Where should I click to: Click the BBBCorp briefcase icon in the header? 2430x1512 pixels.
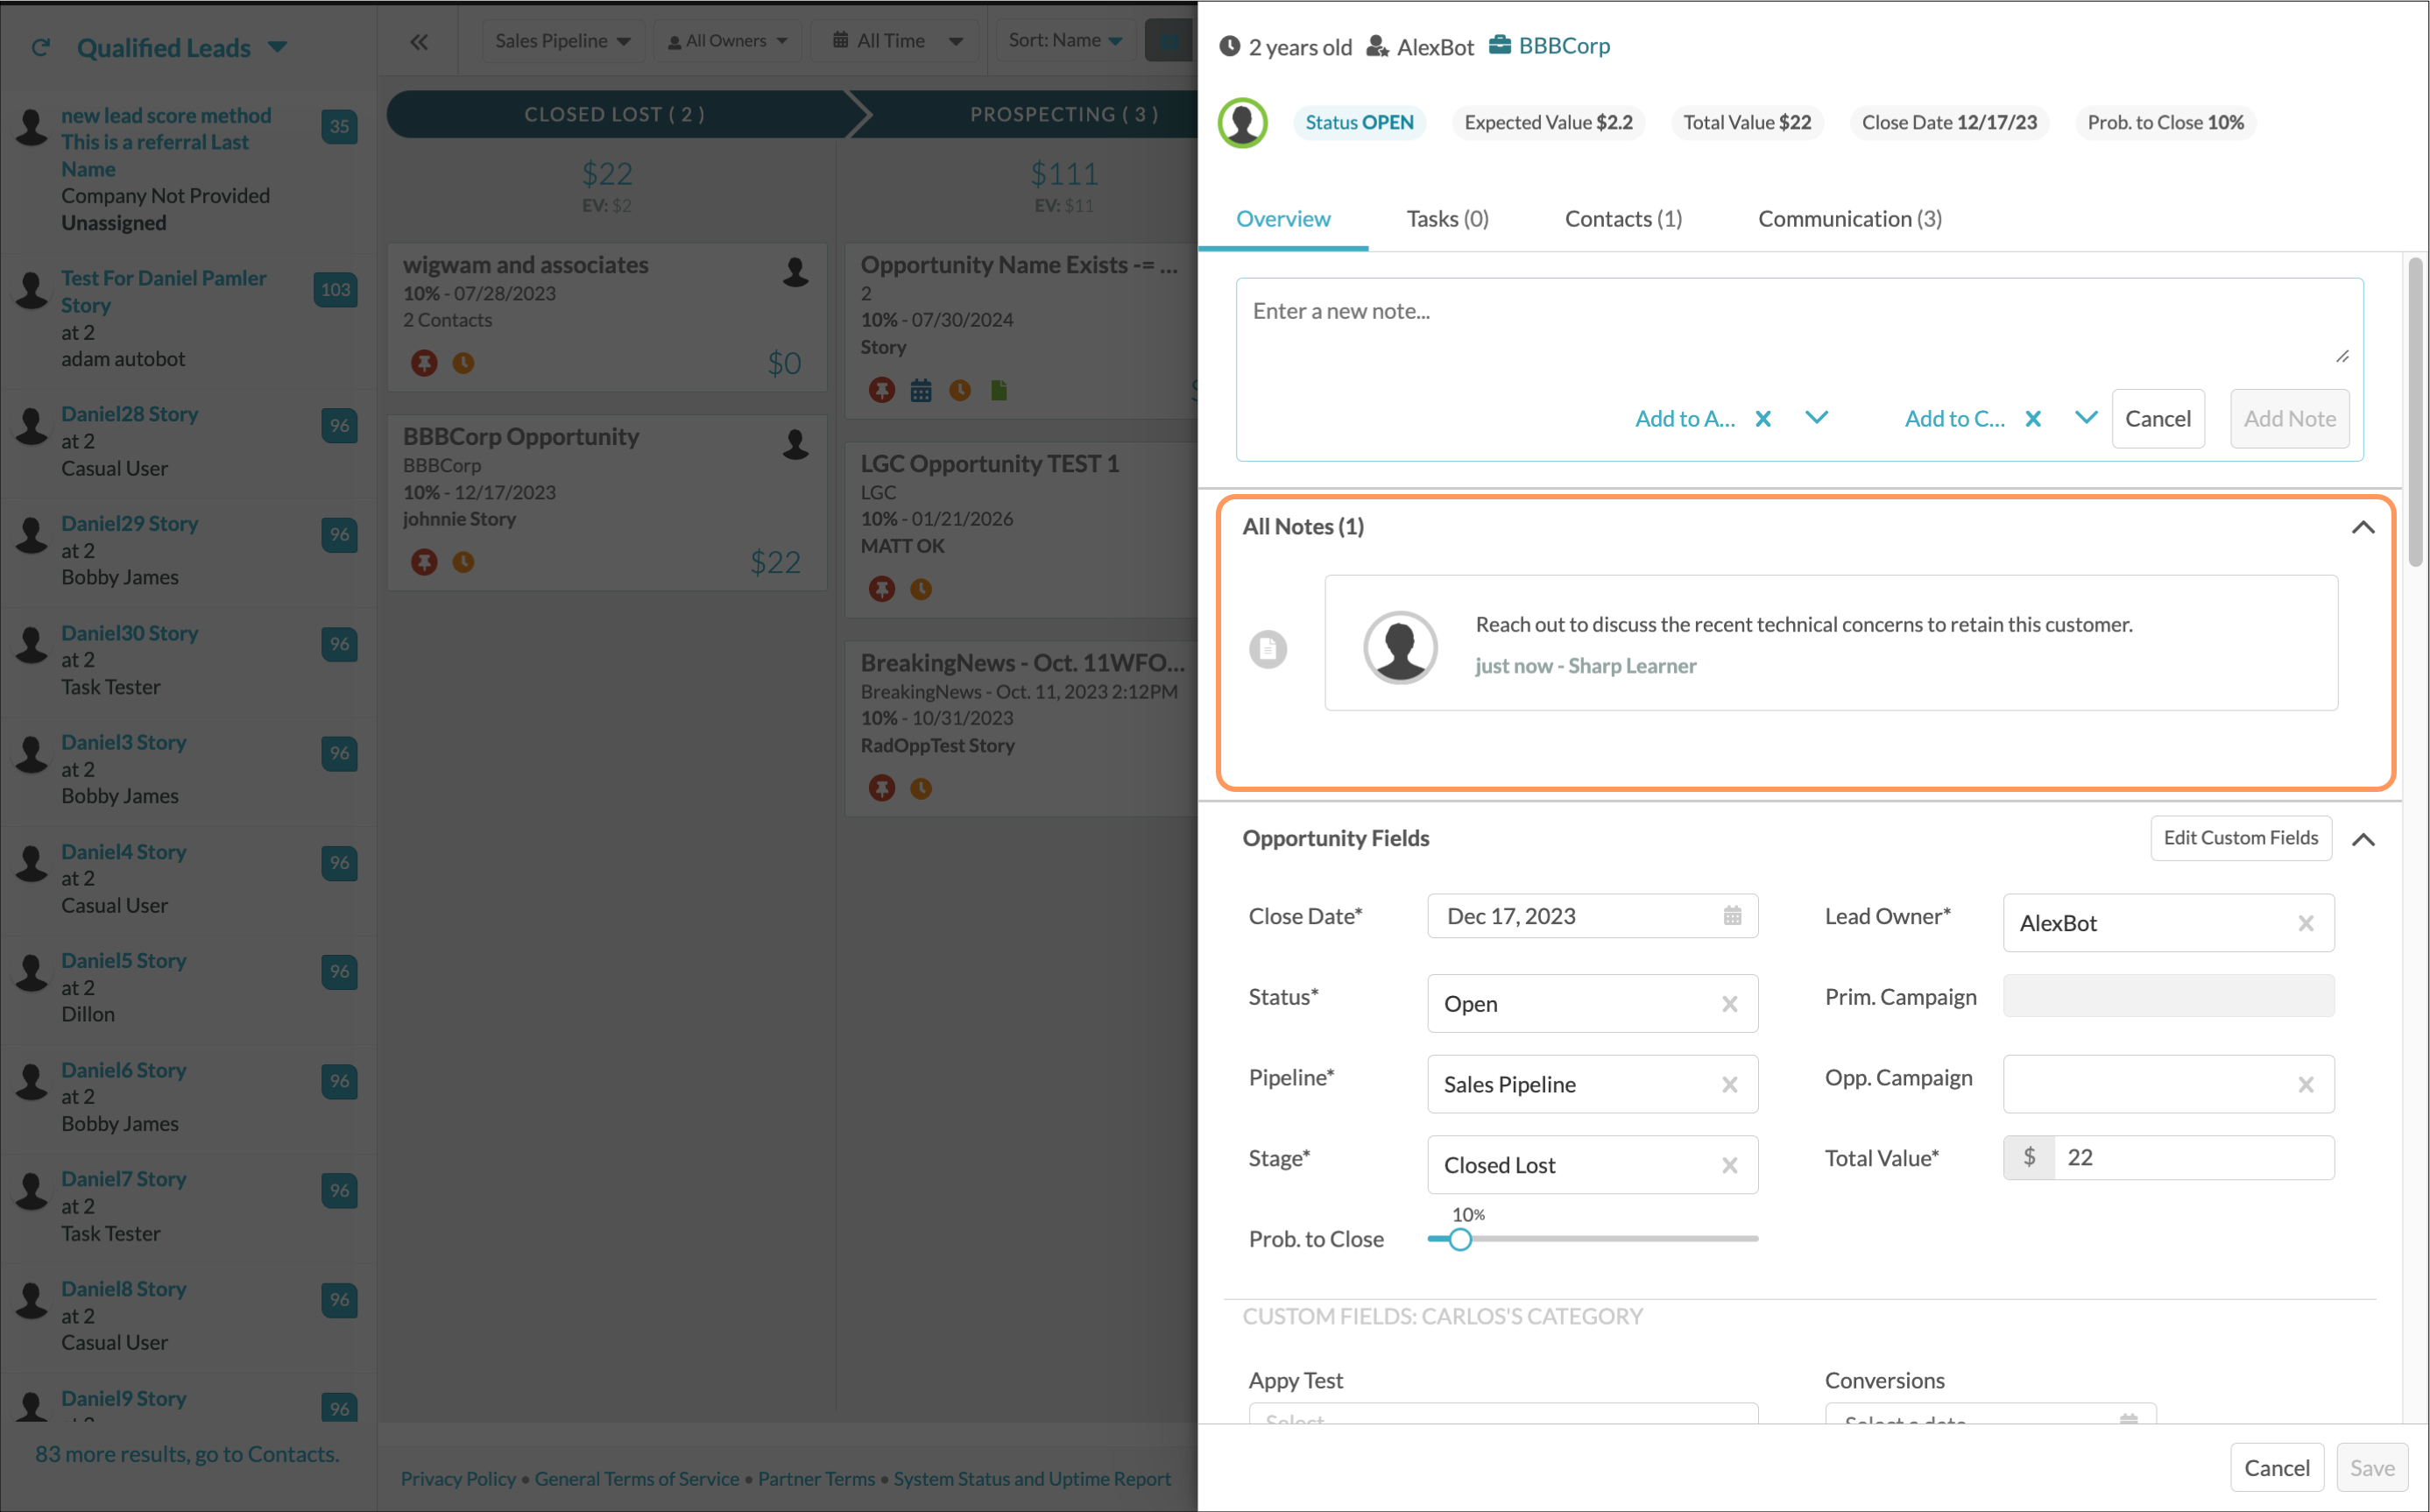pos(1498,44)
